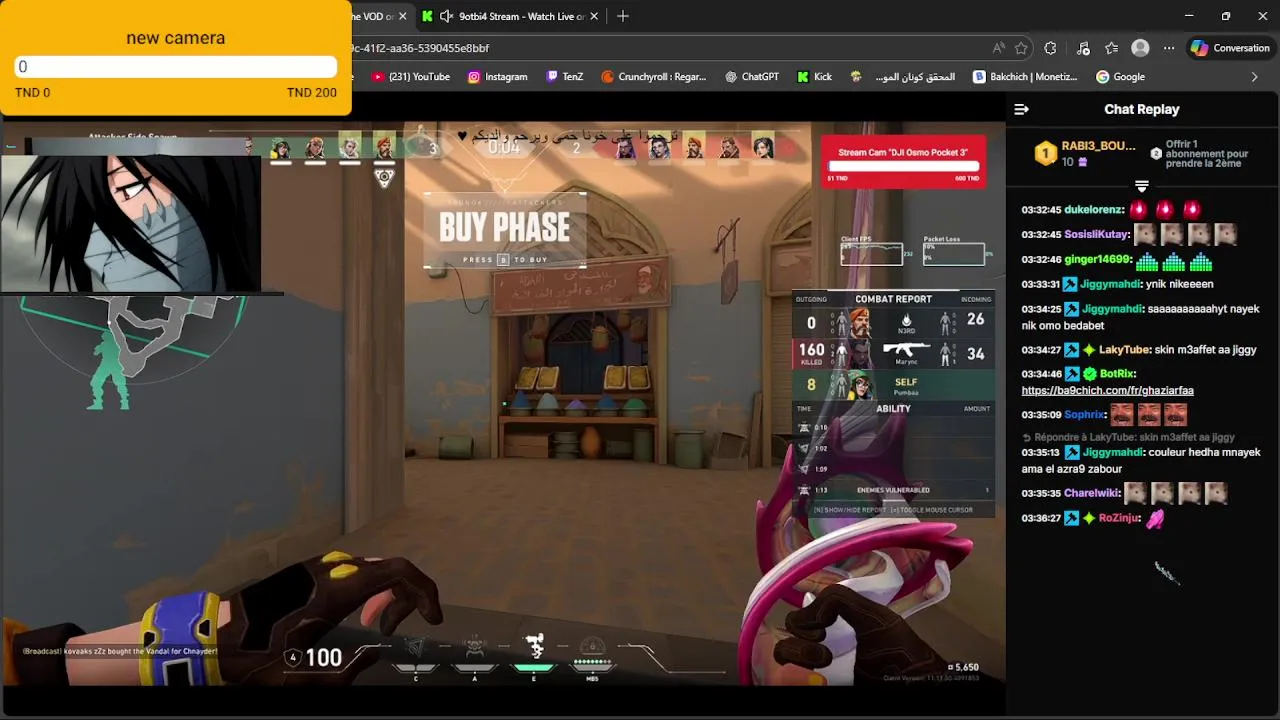Click the BUY PHASE banner in video
Image resolution: width=1280 pixels, height=720 pixels.
pyautogui.click(x=504, y=229)
